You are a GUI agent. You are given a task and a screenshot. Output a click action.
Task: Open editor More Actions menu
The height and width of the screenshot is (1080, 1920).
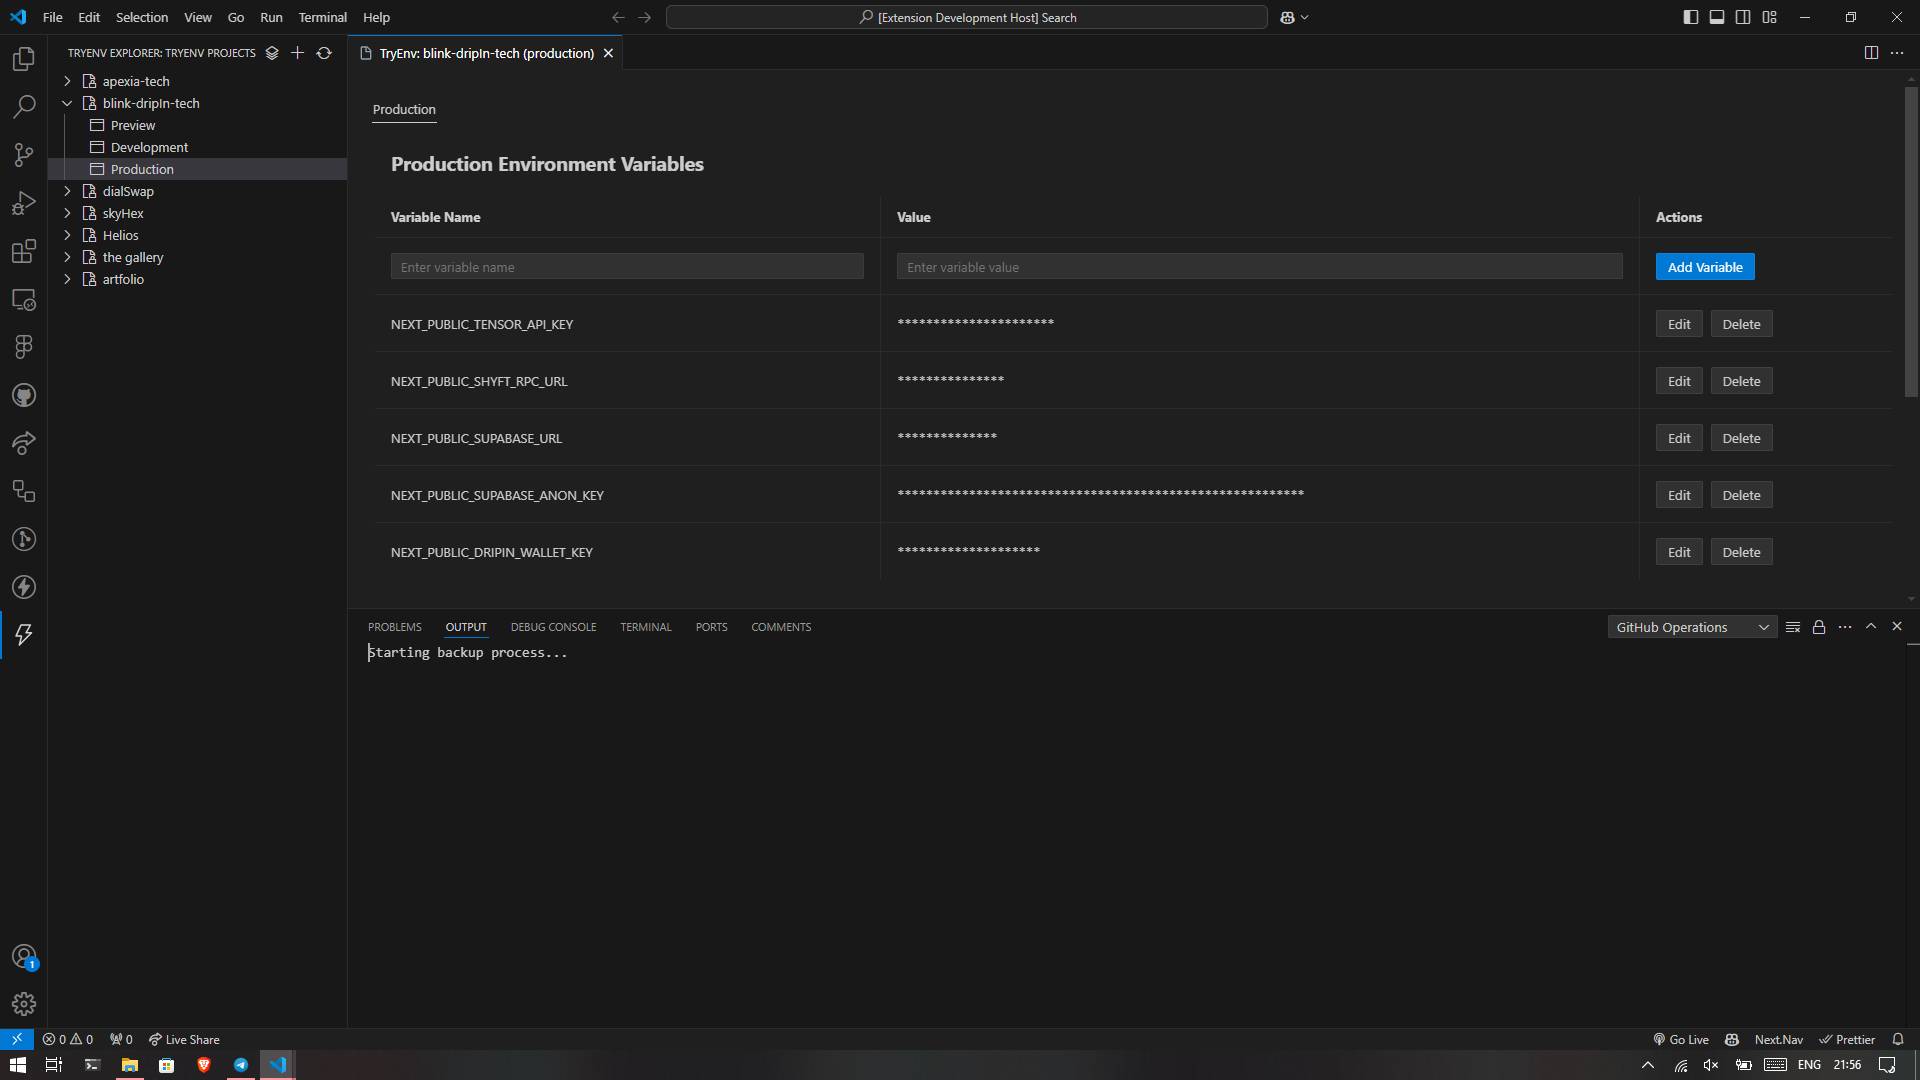coord(1897,53)
